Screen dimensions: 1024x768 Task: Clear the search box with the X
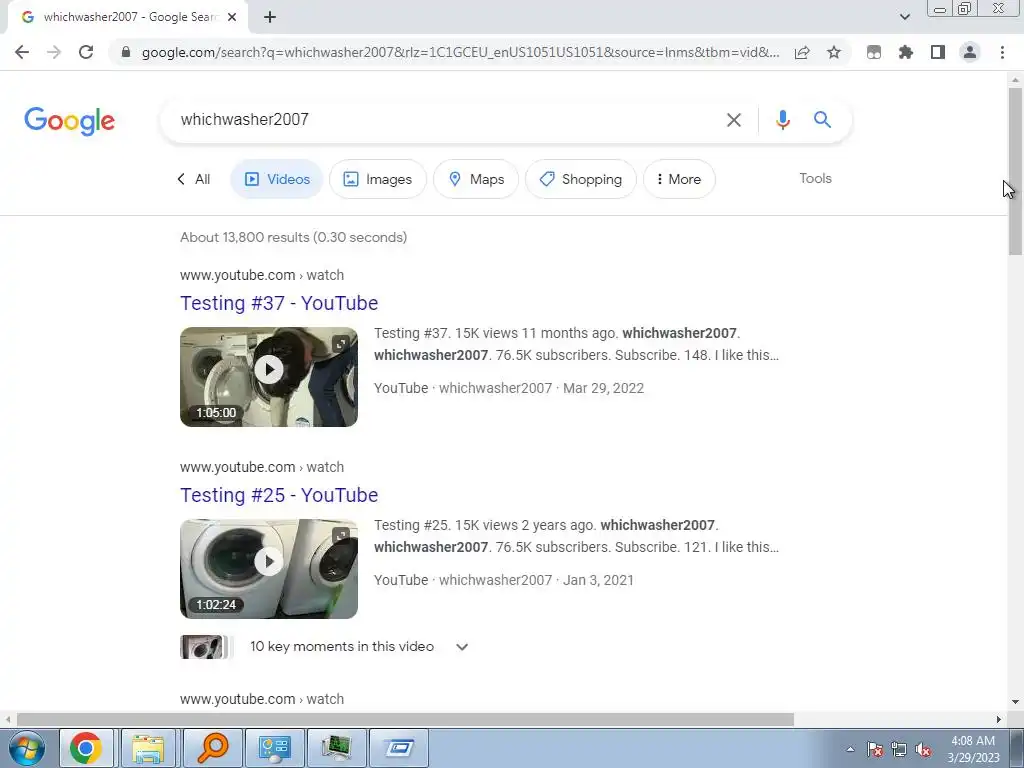(733, 120)
